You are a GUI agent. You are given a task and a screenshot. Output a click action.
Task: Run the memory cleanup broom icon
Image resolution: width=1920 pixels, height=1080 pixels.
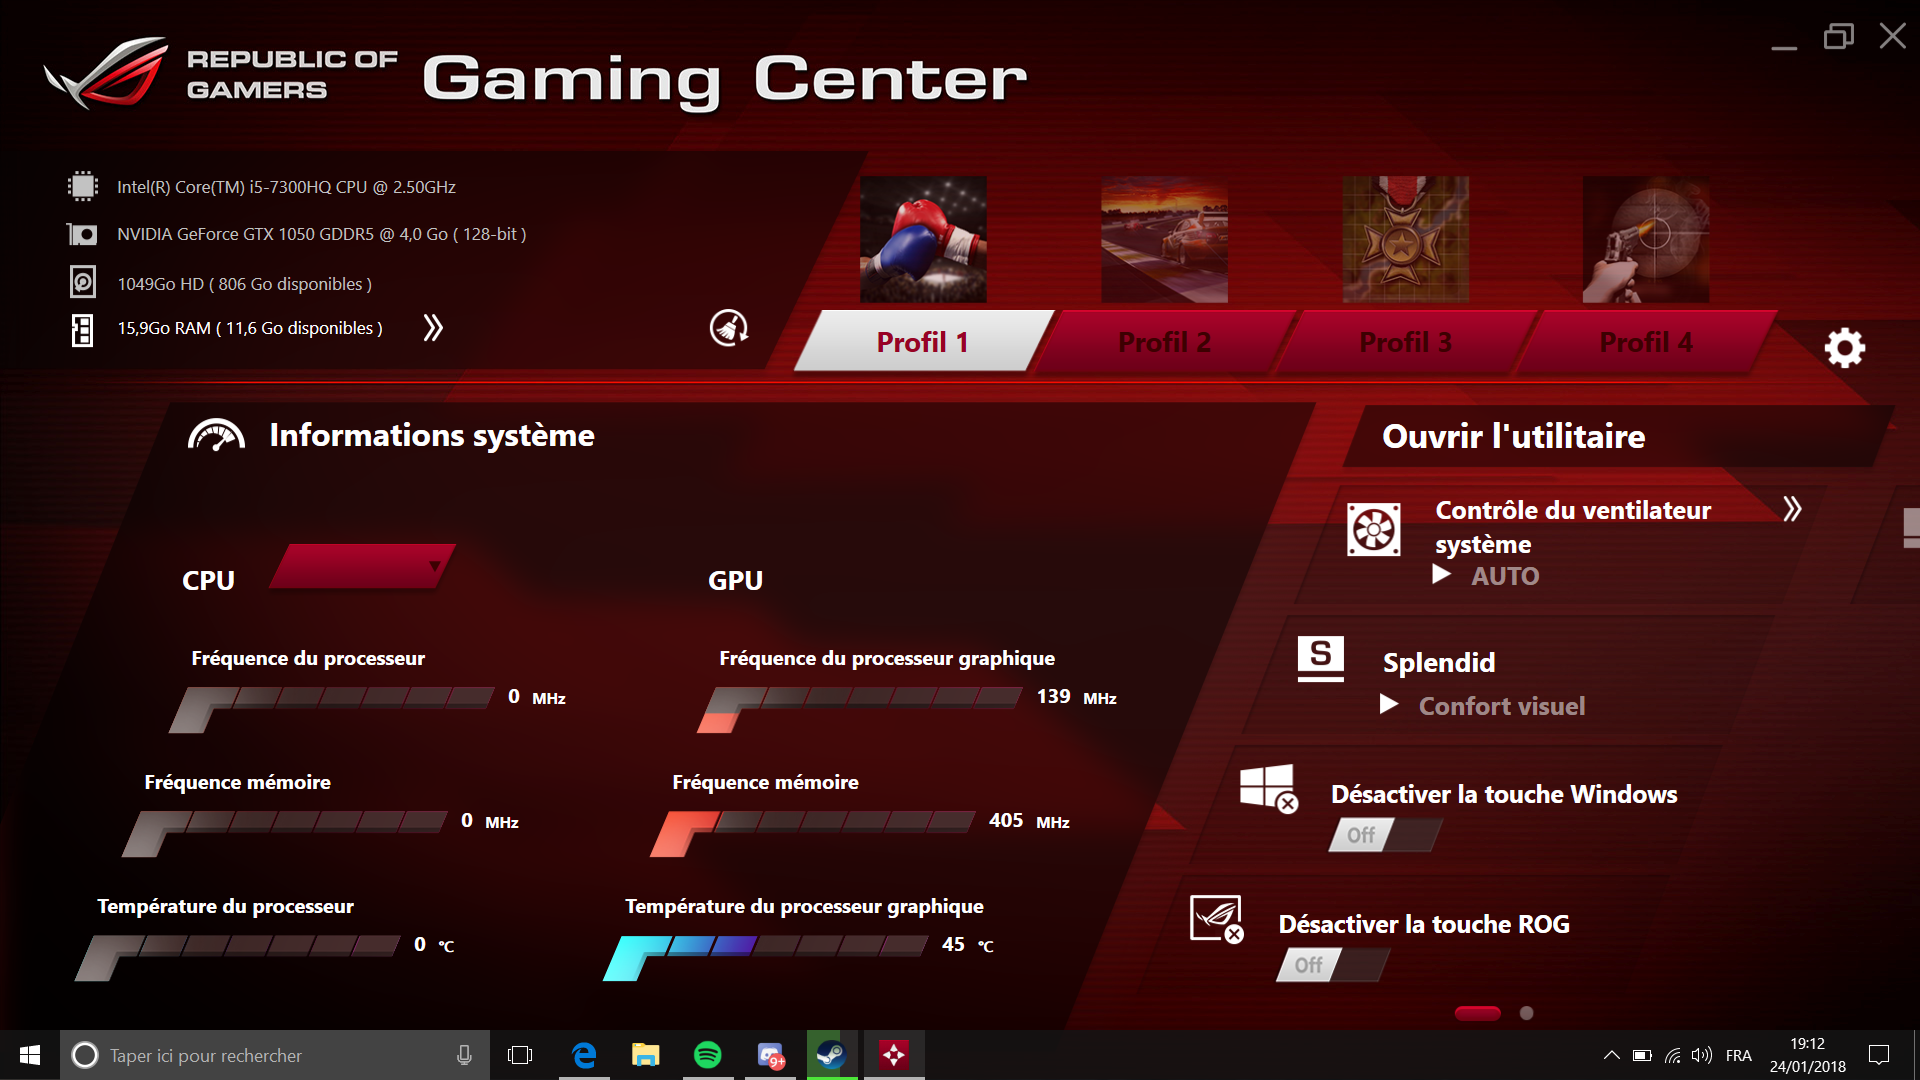pos(729,327)
